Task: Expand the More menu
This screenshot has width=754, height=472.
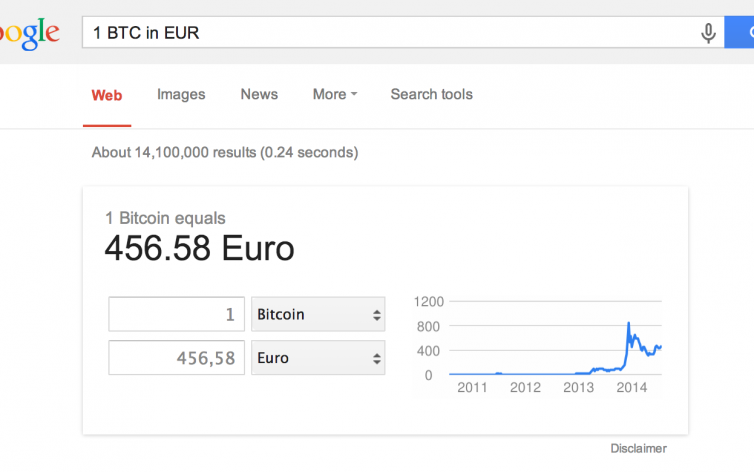Action: tap(335, 95)
